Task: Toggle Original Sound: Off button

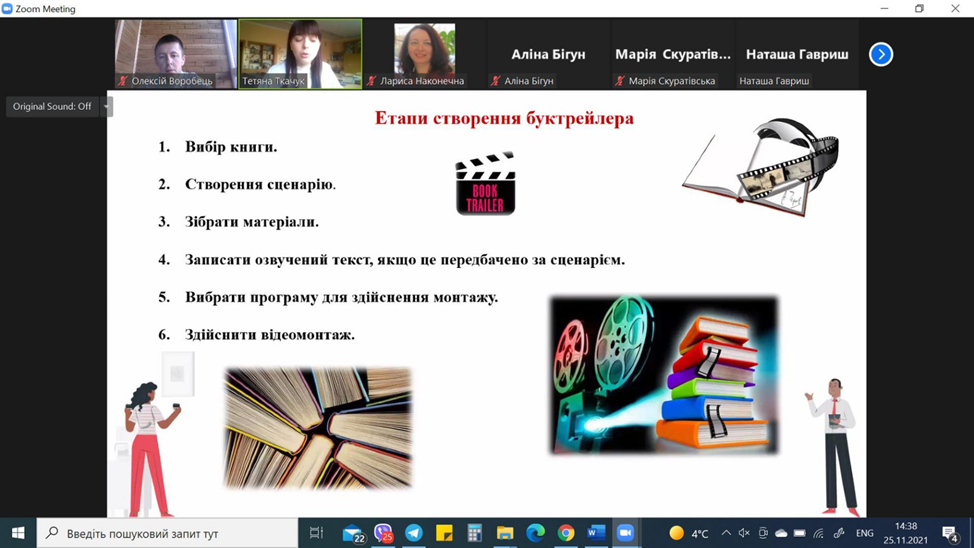Action: point(52,106)
